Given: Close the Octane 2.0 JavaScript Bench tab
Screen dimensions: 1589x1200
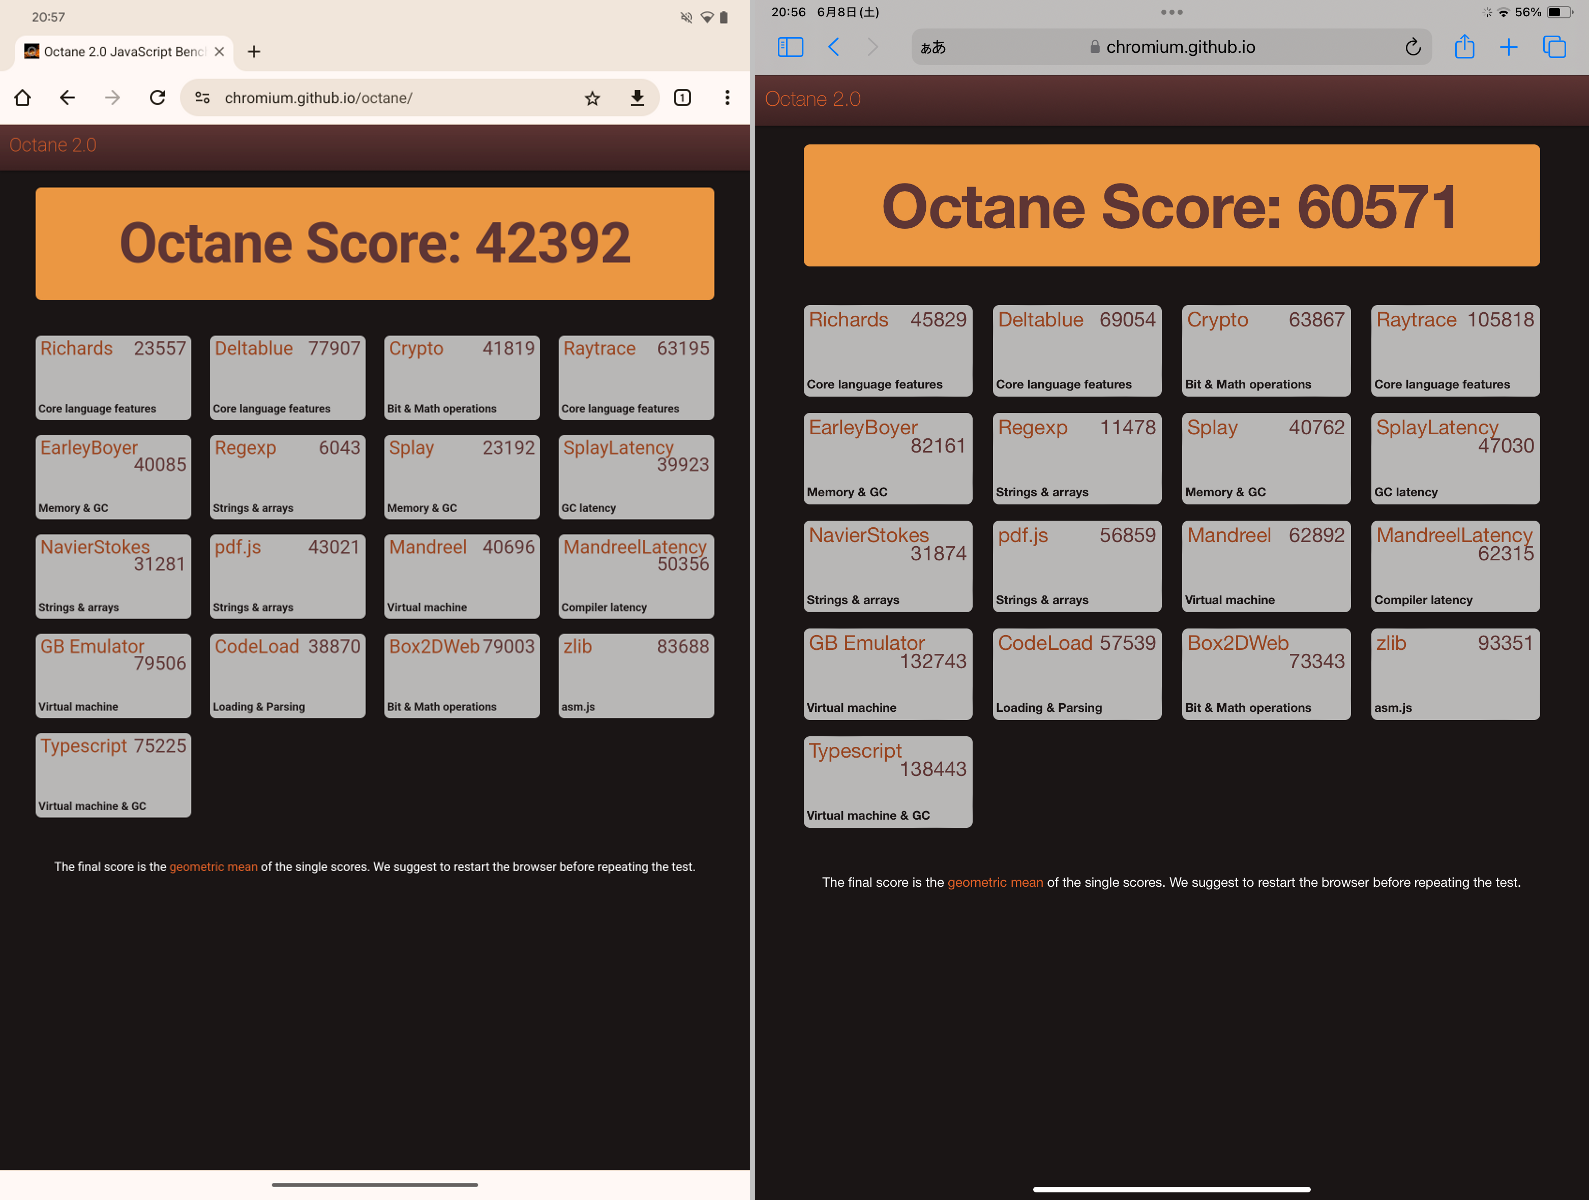Looking at the screenshot, I should (219, 51).
